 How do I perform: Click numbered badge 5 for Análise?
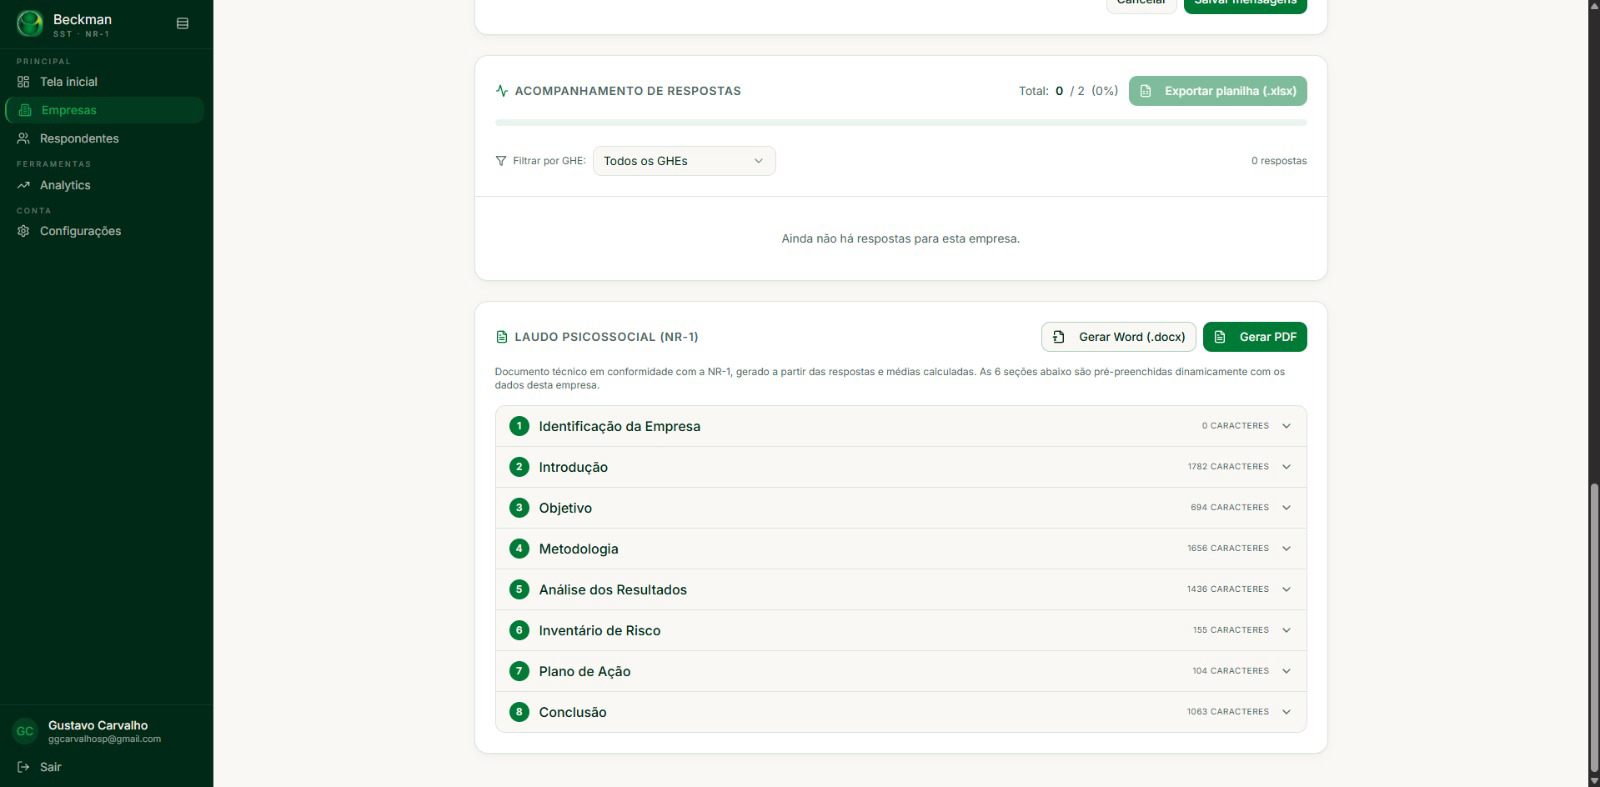click(x=519, y=589)
